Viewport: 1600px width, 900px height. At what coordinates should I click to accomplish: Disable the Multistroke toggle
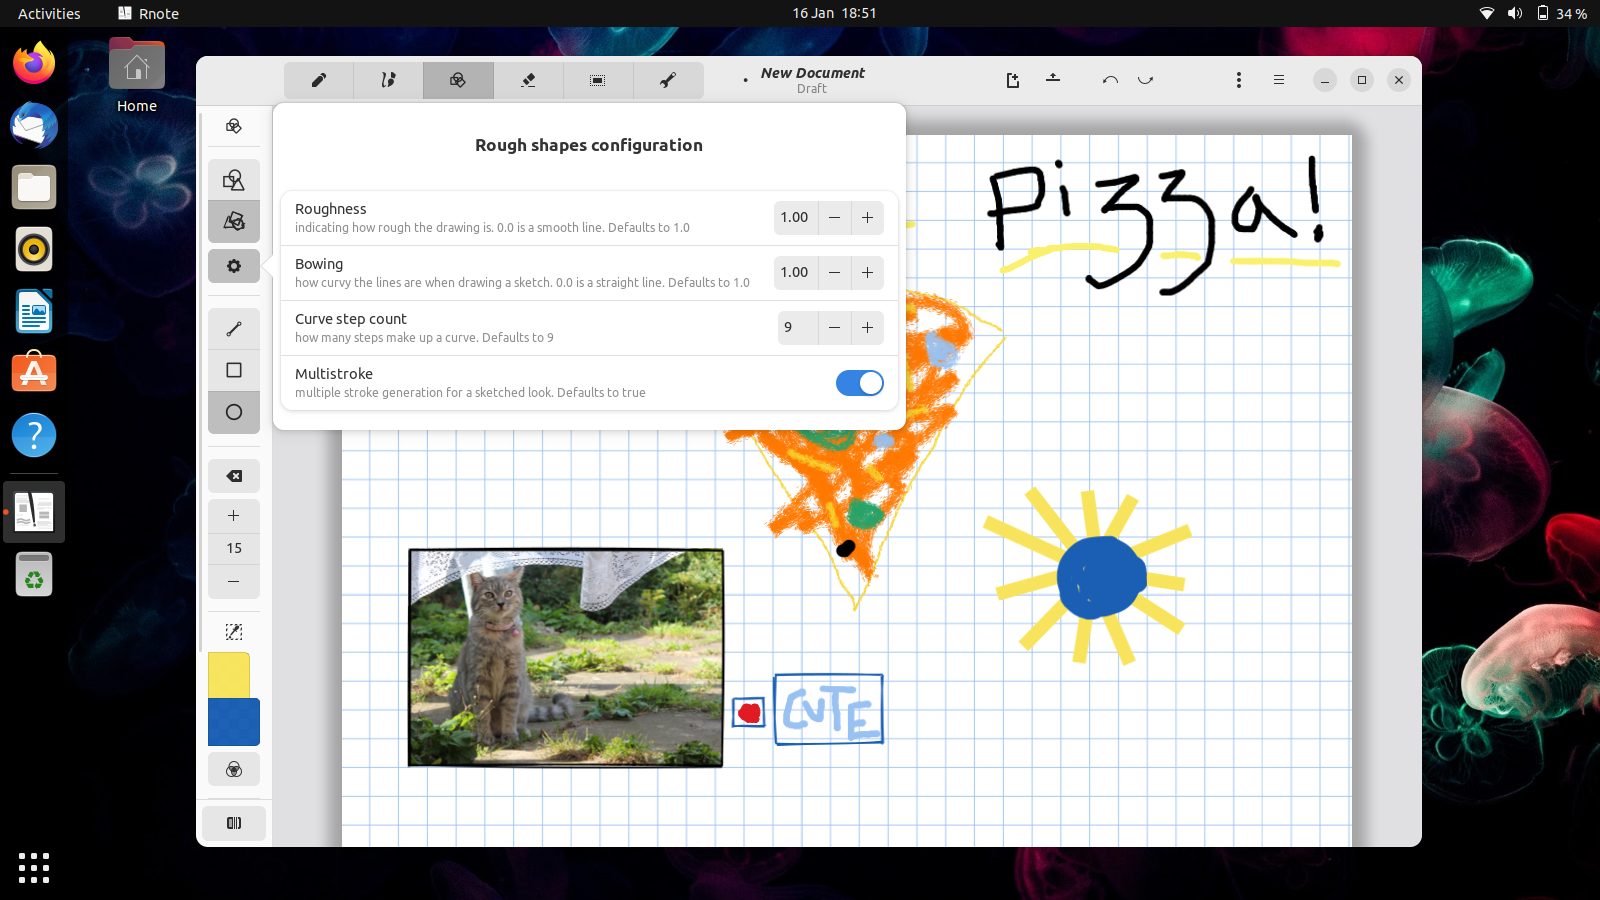click(859, 383)
